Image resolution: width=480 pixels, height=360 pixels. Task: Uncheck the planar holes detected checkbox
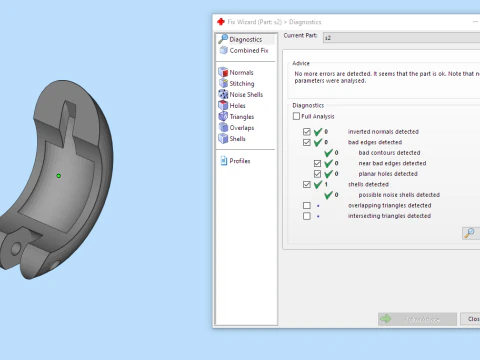pos(317,174)
